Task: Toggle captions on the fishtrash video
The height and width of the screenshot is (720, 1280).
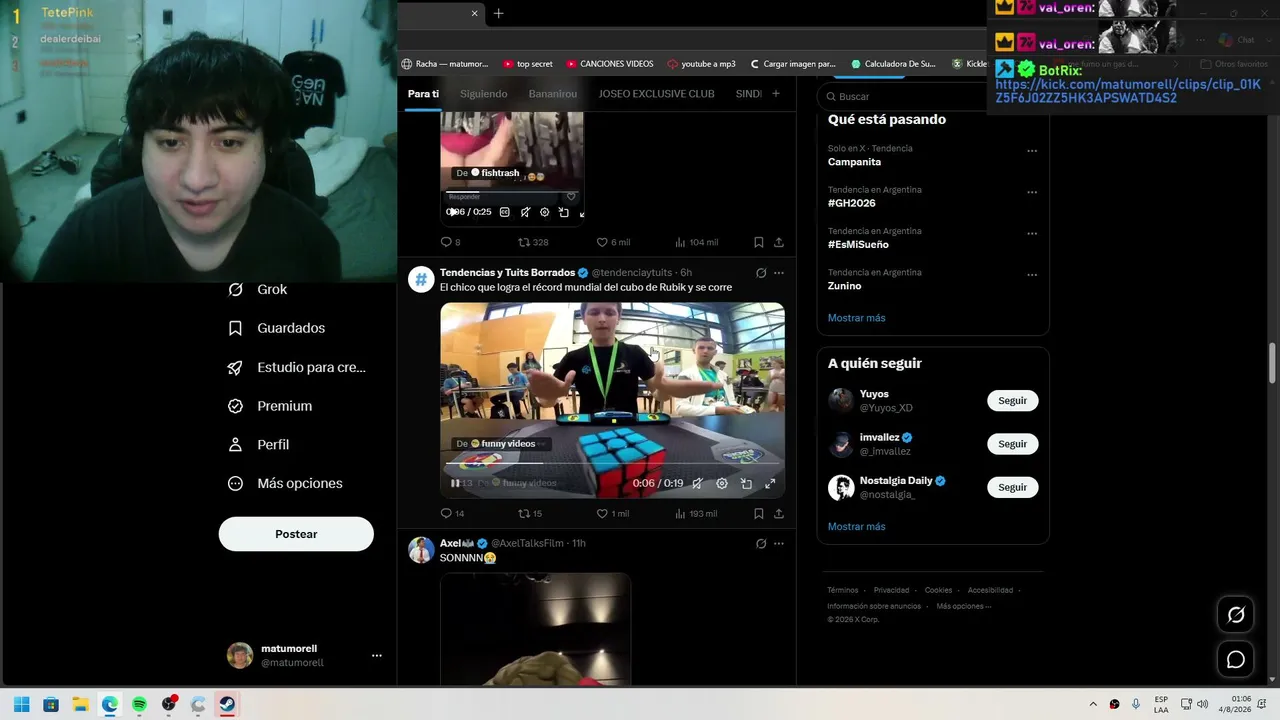Action: click(504, 212)
